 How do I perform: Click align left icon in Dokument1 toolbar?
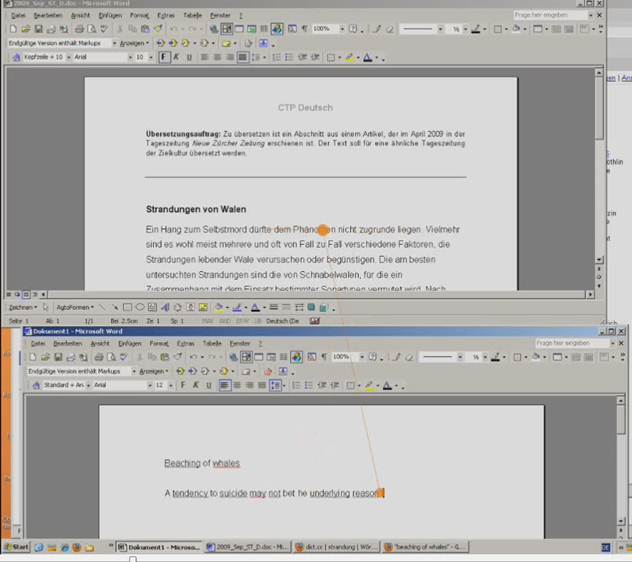coord(225,385)
